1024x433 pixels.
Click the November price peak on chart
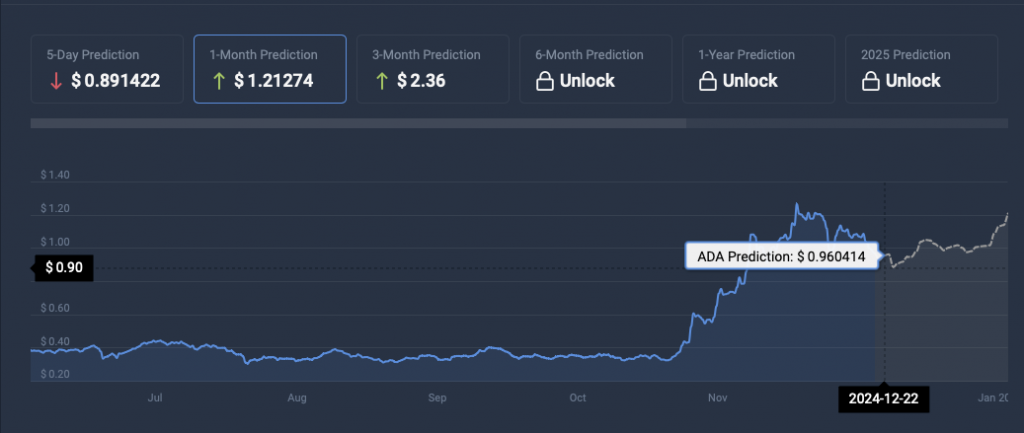coord(797,204)
